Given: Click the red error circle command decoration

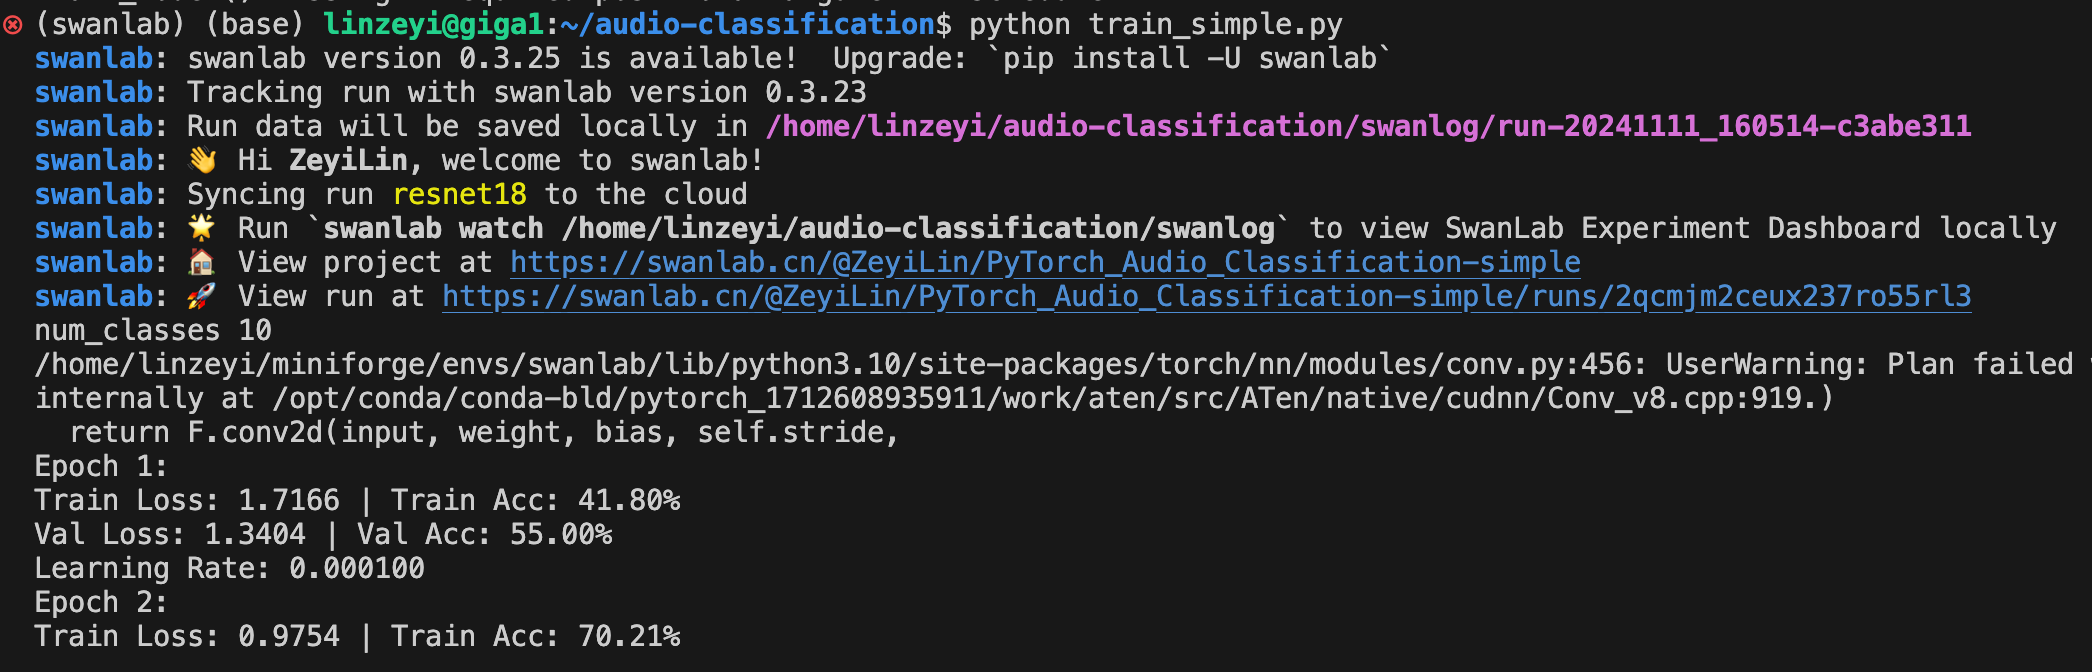Looking at the screenshot, I should pyautogui.click(x=13, y=25).
